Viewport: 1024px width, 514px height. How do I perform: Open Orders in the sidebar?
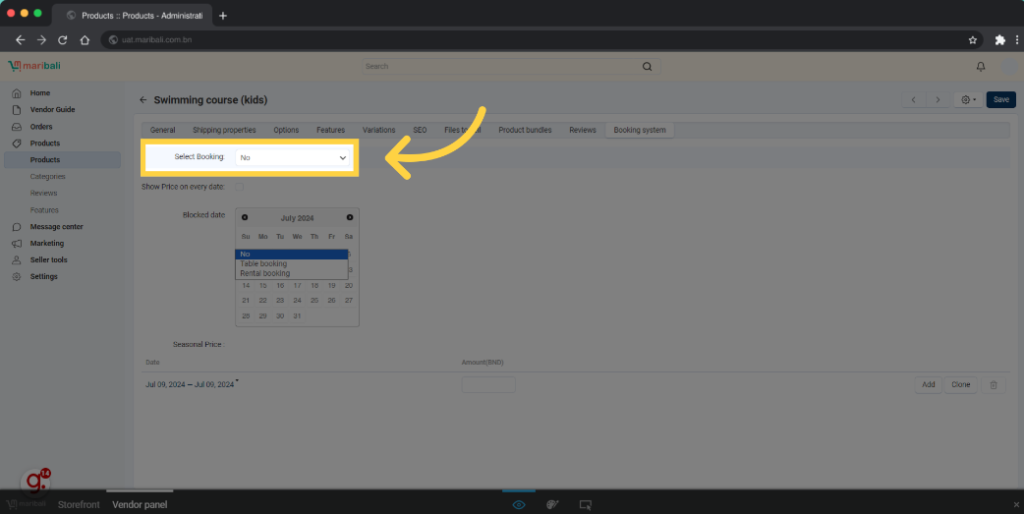pyautogui.click(x=41, y=127)
